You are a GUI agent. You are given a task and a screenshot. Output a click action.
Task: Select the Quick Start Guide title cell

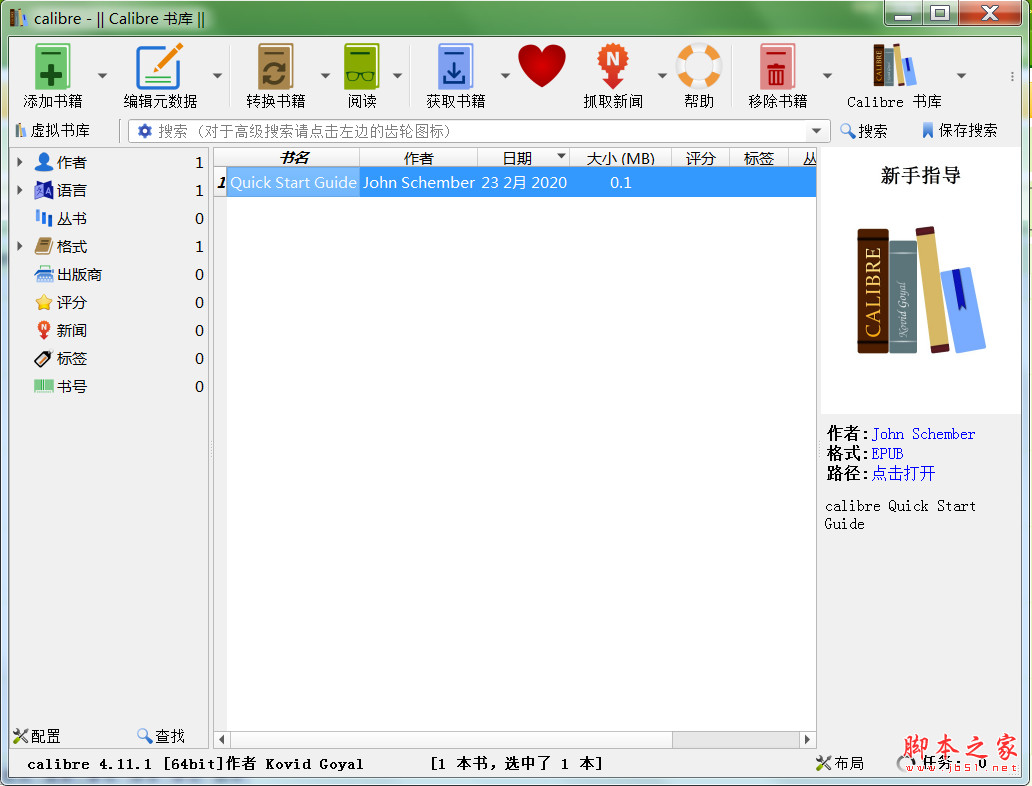click(294, 182)
